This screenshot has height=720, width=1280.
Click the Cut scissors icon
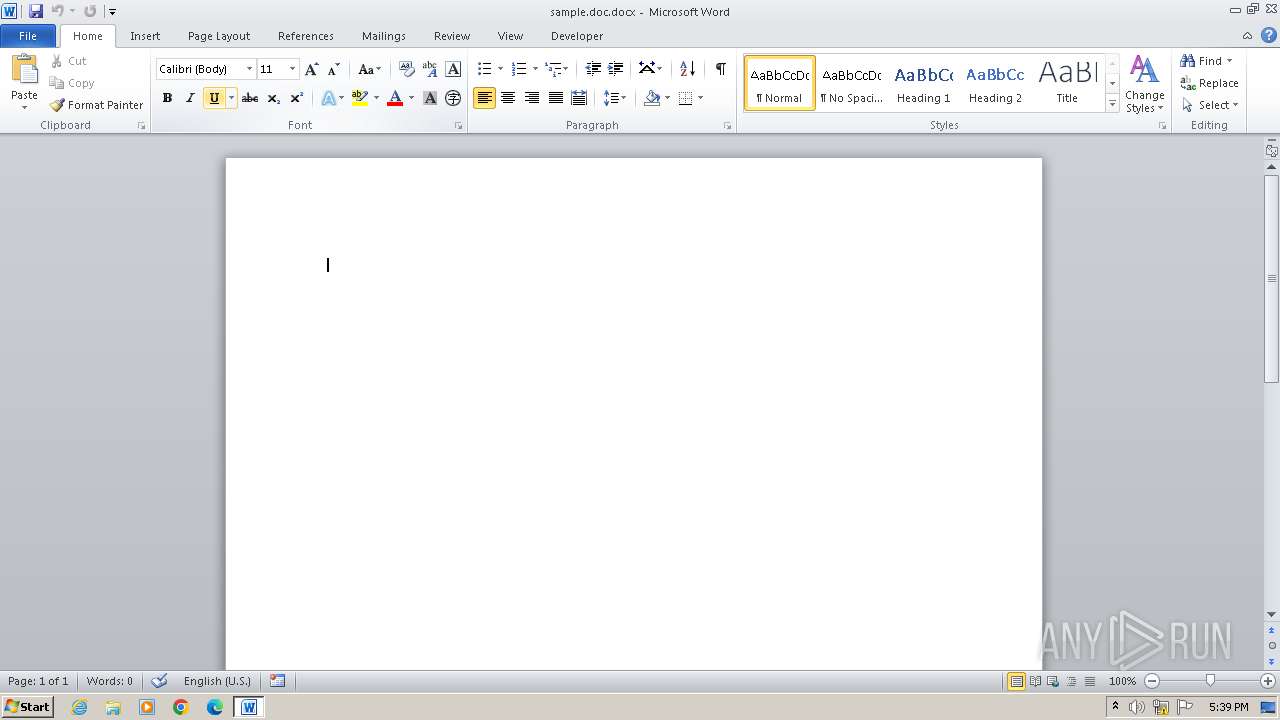(57, 61)
